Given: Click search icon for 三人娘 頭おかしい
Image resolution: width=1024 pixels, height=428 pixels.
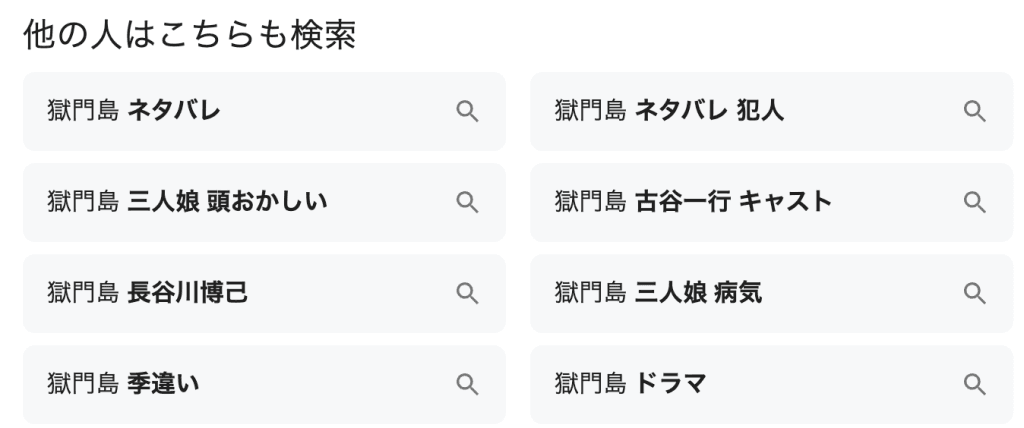Looking at the screenshot, I should tap(467, 202).
